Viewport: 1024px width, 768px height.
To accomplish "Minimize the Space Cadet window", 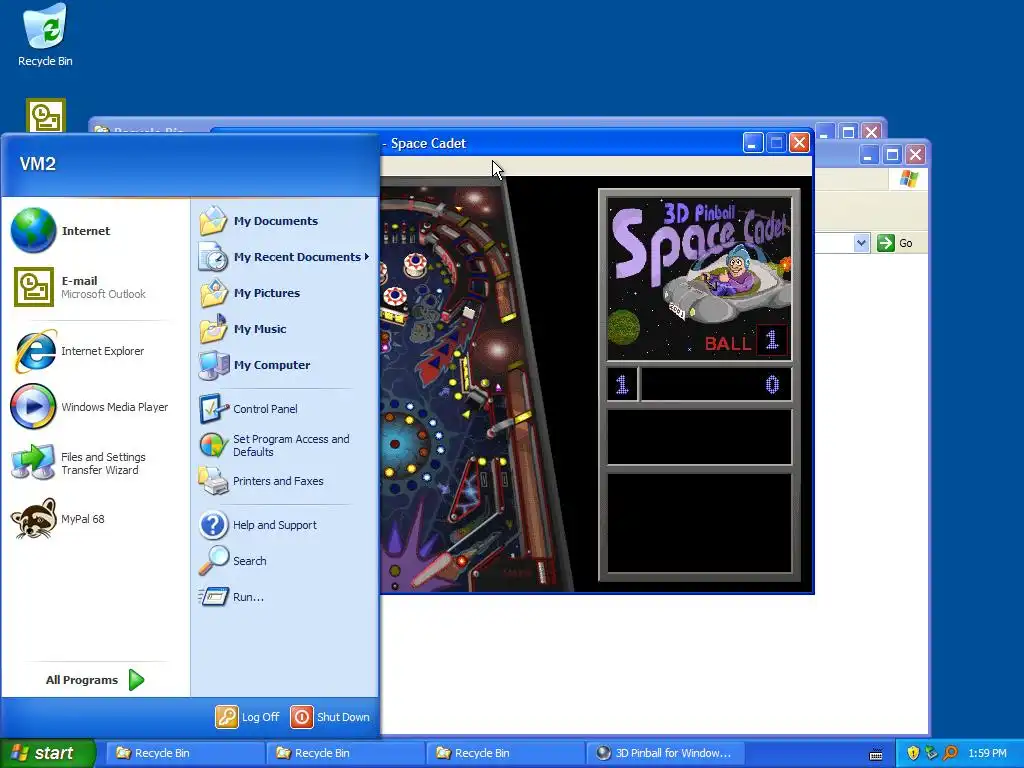I will point(752,143).
